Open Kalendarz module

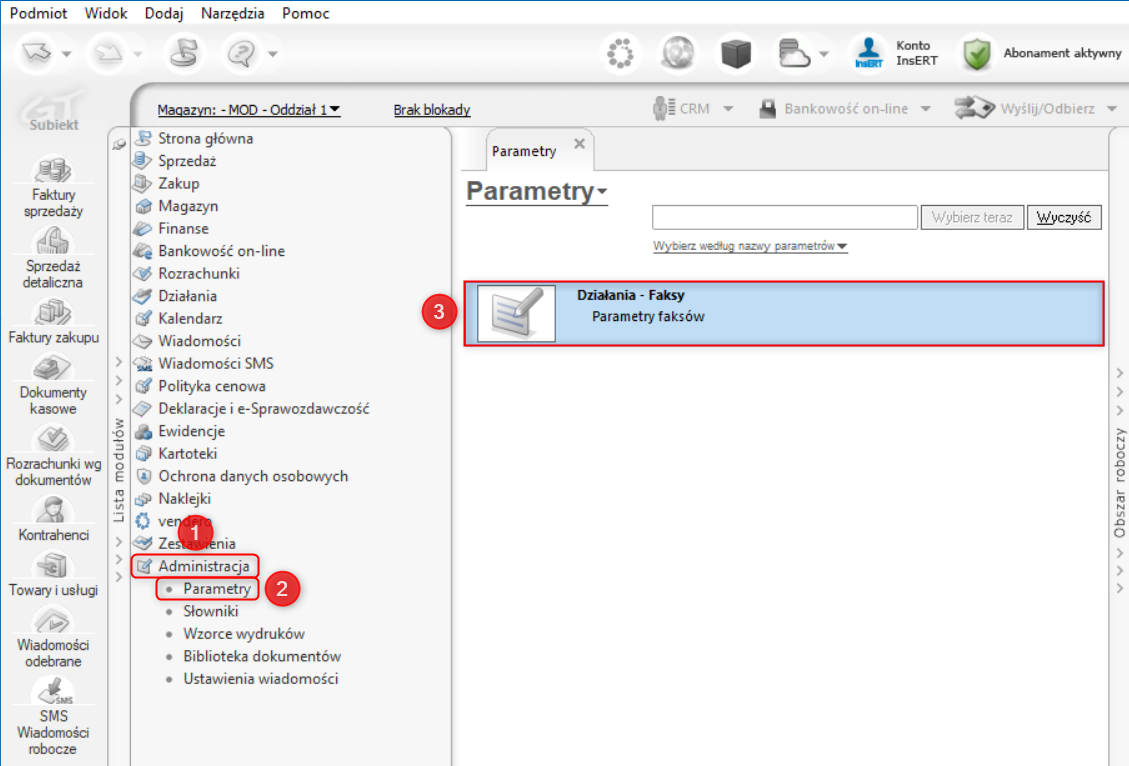click(190, 318)
